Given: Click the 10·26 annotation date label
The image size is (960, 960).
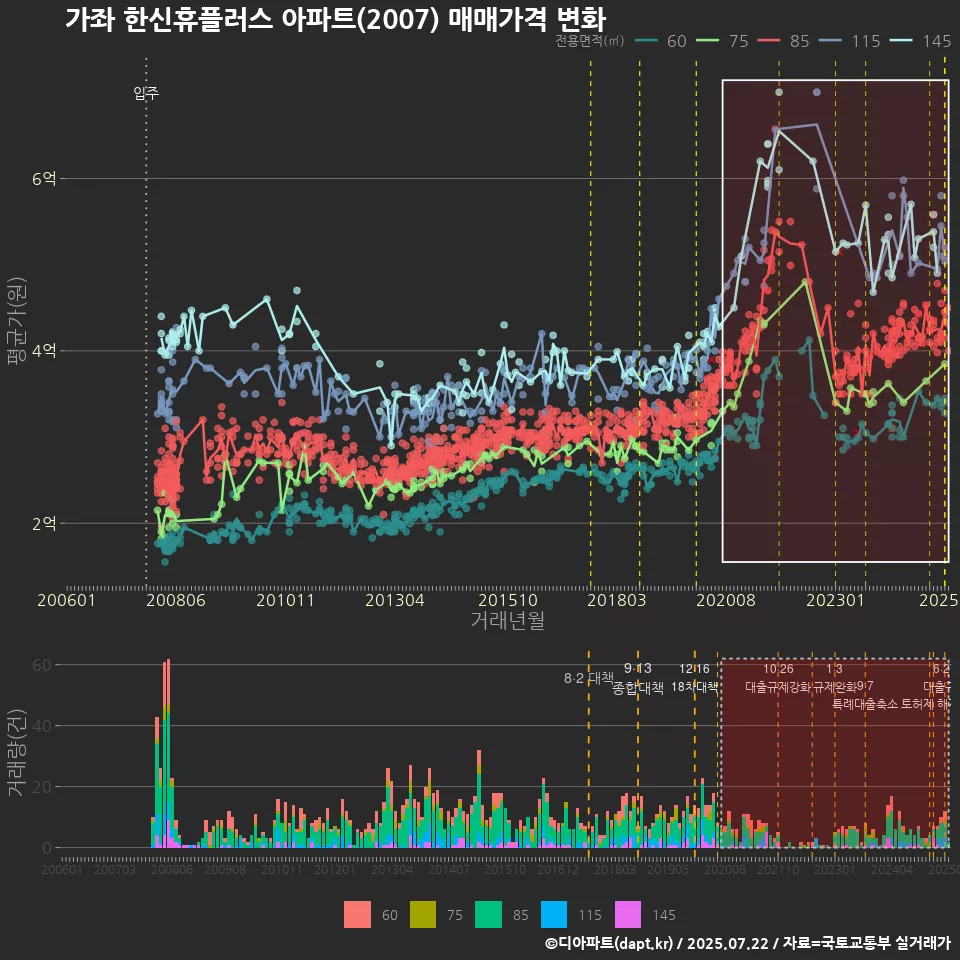Looking at the screenshot, I should pyautogui.click(x=778, y=669).
